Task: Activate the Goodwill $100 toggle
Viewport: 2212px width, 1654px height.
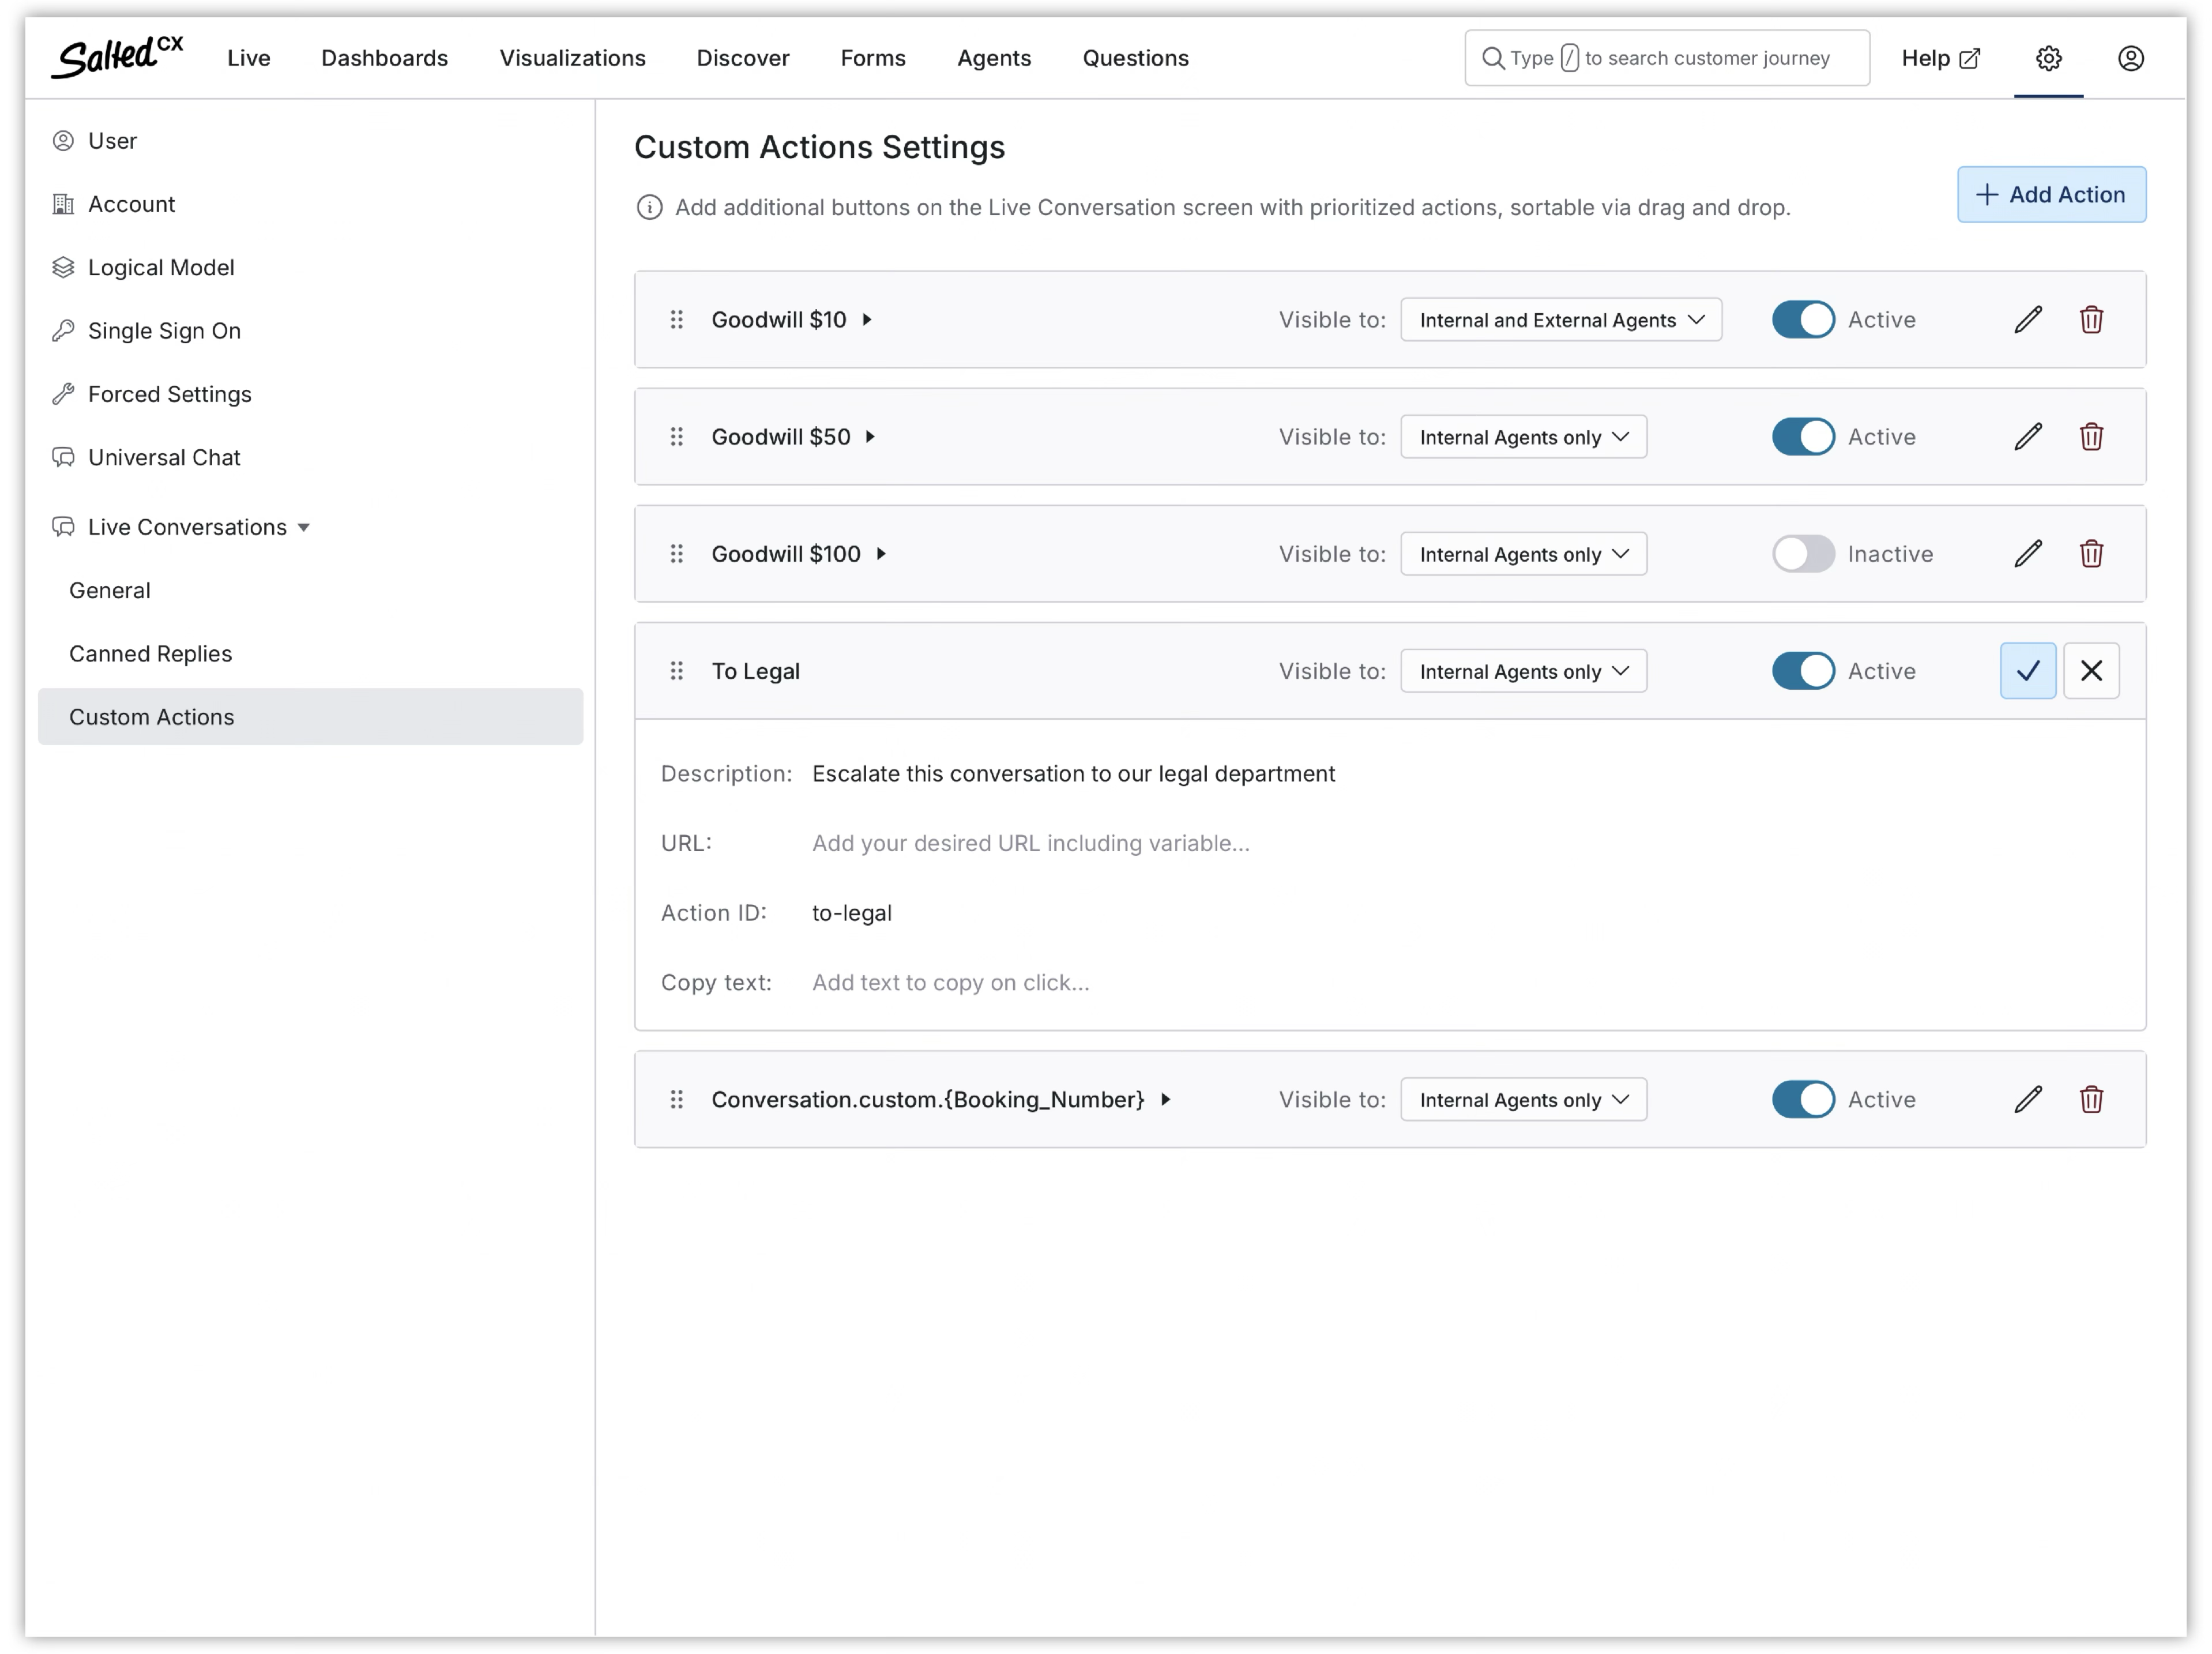Action: pyautogui.click(x=1803, y=554)
